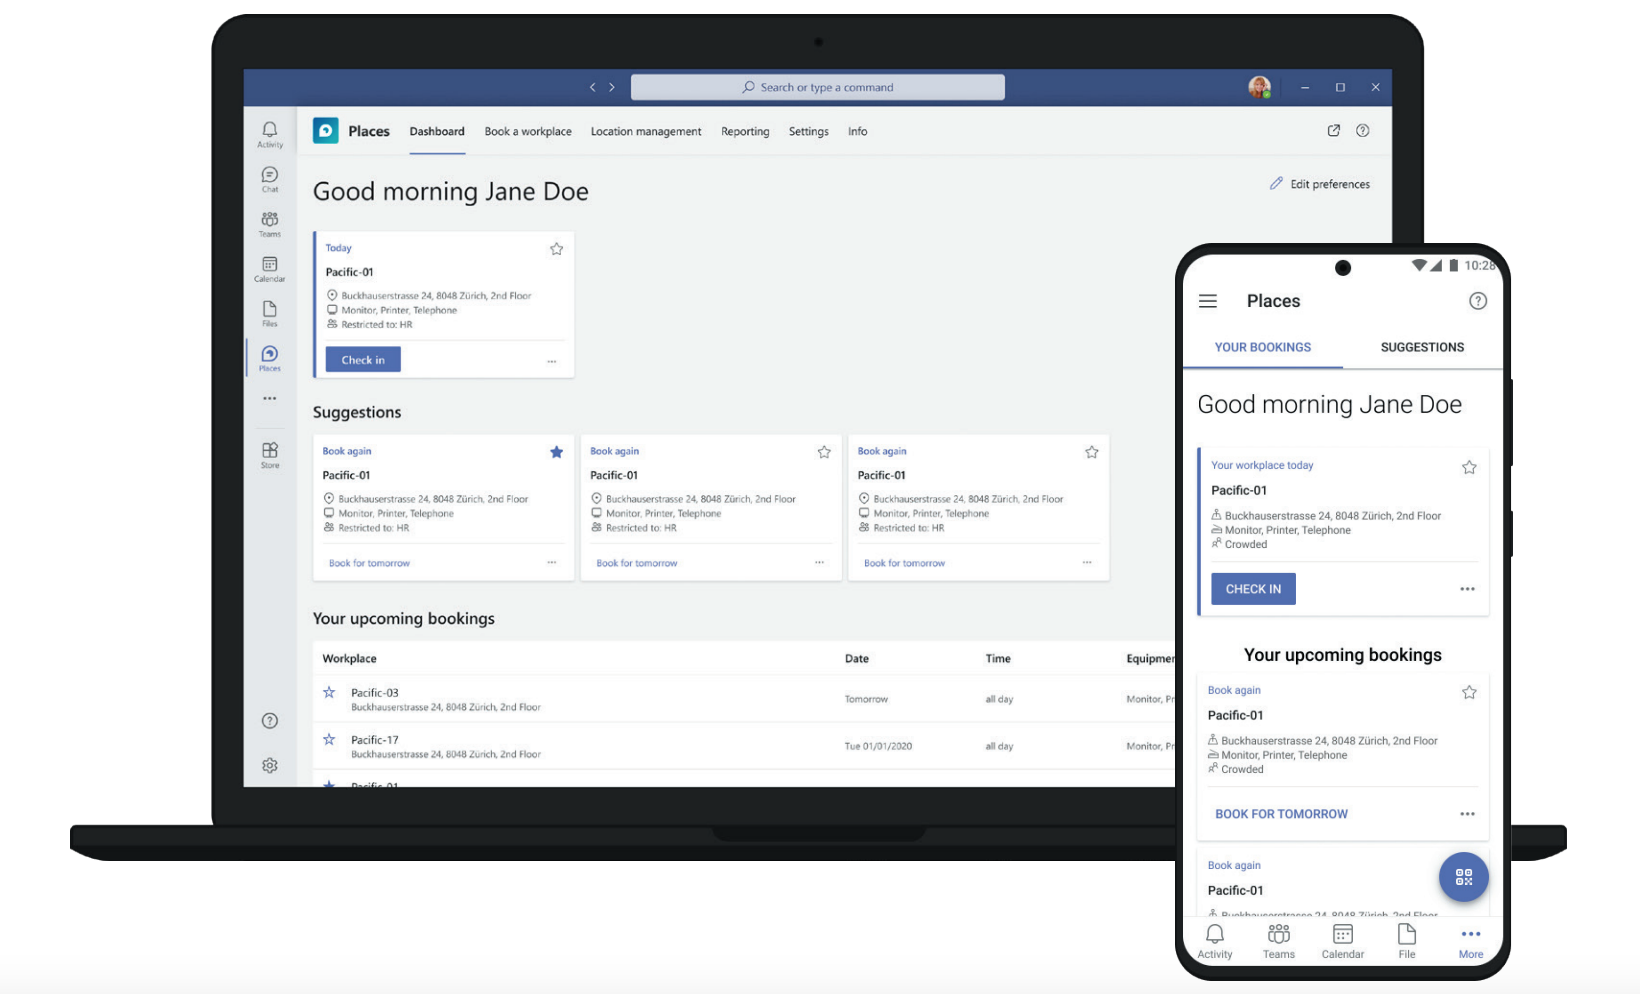Unfavorite the first suggestion's filled star

(557, 452)
